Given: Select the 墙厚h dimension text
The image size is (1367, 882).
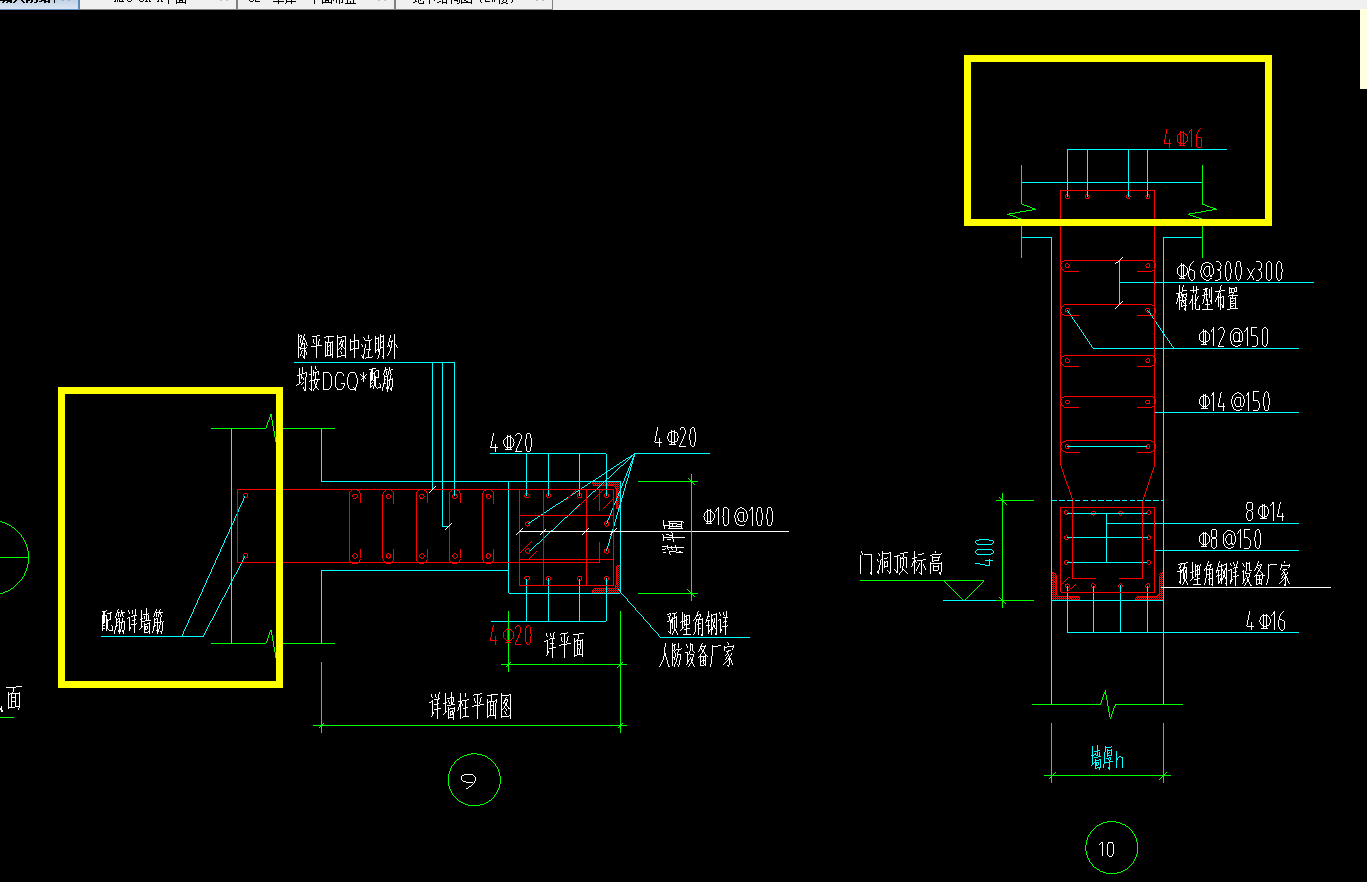Looking at the screenshot, I should pyautogui.click(x=1107, y=759).
